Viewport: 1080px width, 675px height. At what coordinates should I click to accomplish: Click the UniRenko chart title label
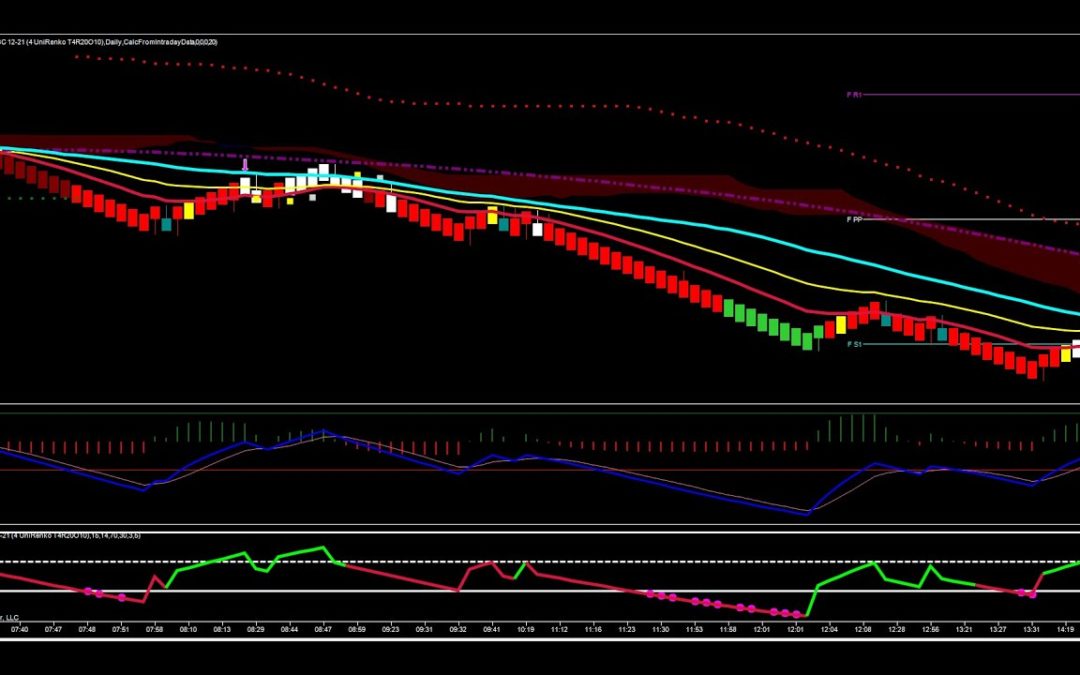[x=110, y=41]
